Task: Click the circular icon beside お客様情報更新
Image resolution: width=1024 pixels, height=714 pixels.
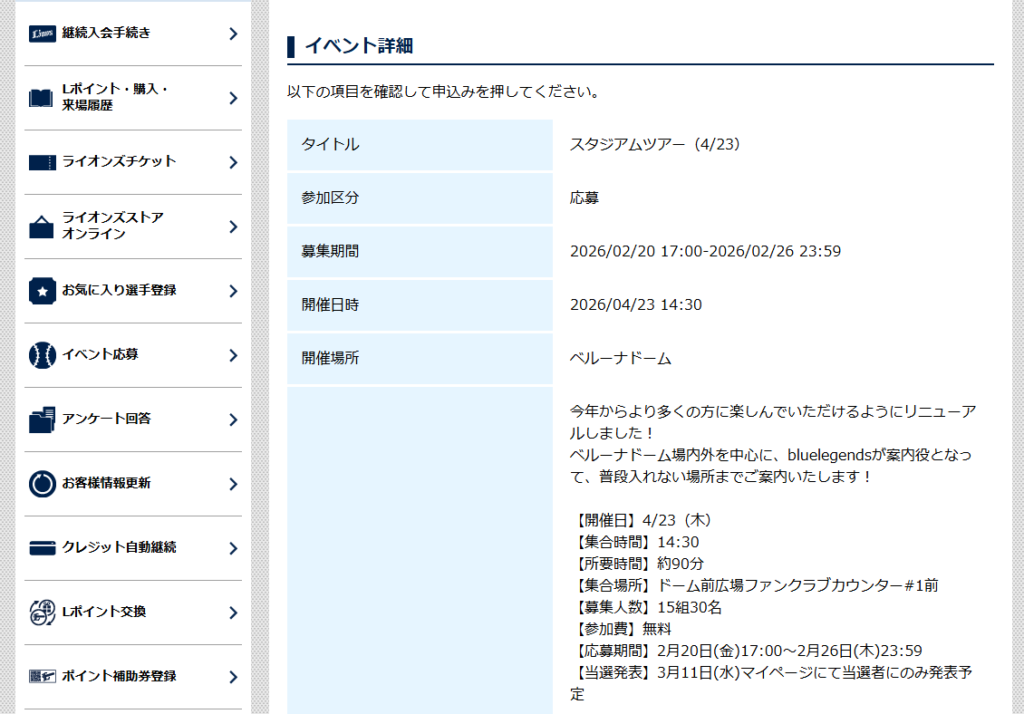Action: tap(42, 484)
